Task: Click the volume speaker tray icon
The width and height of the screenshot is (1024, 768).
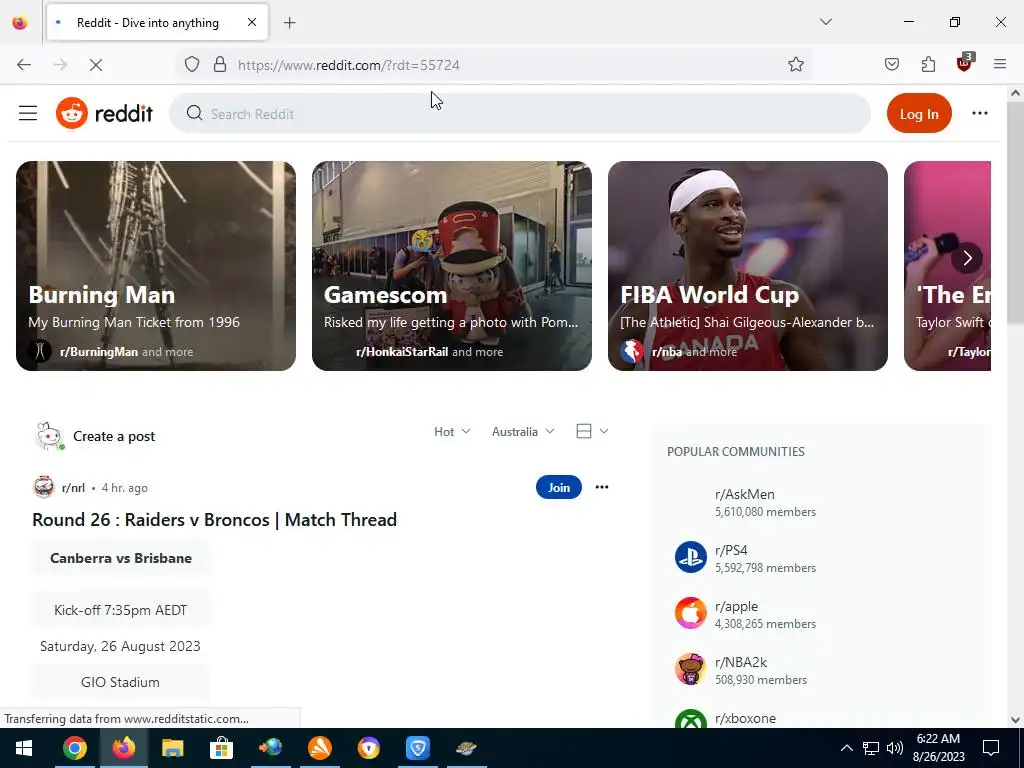Action: coord(895,748)
